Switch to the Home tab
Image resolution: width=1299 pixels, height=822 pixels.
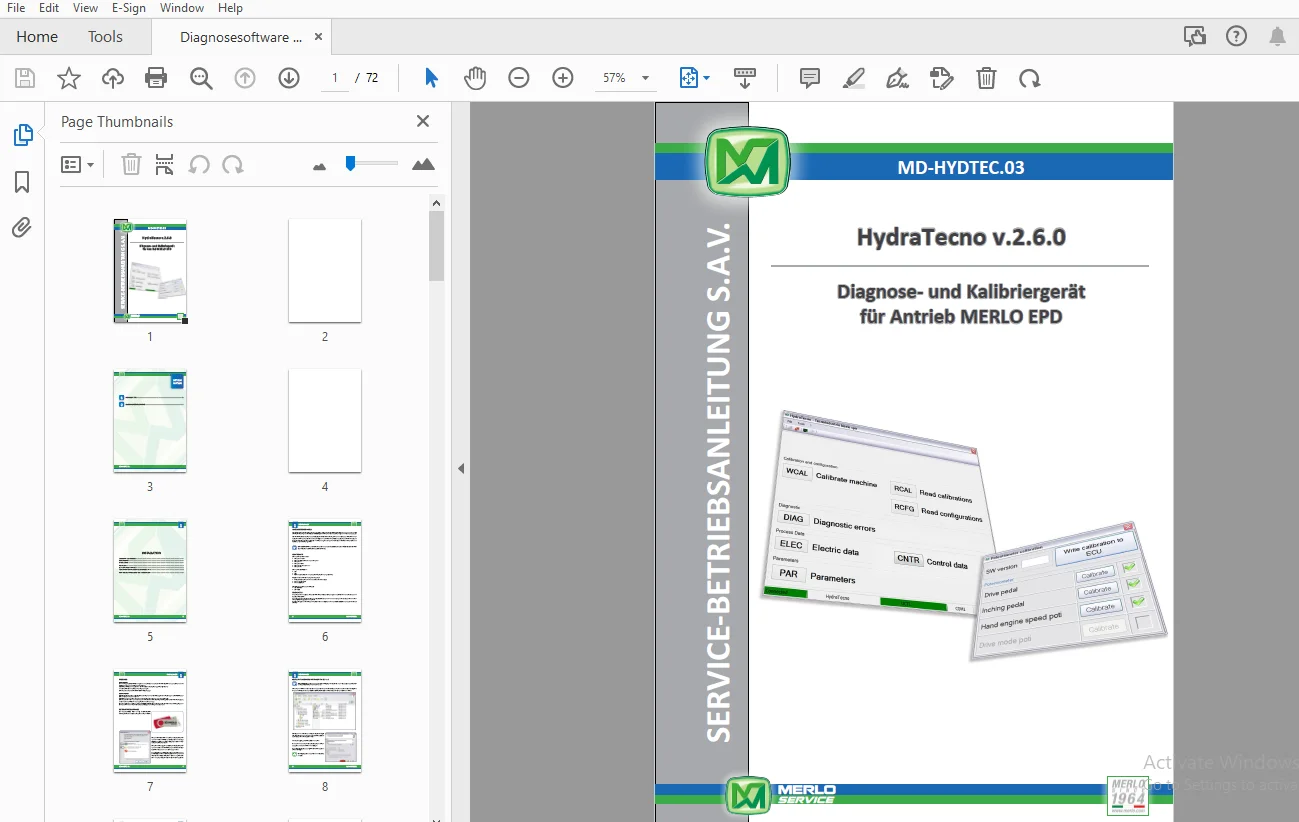[37, 37]
